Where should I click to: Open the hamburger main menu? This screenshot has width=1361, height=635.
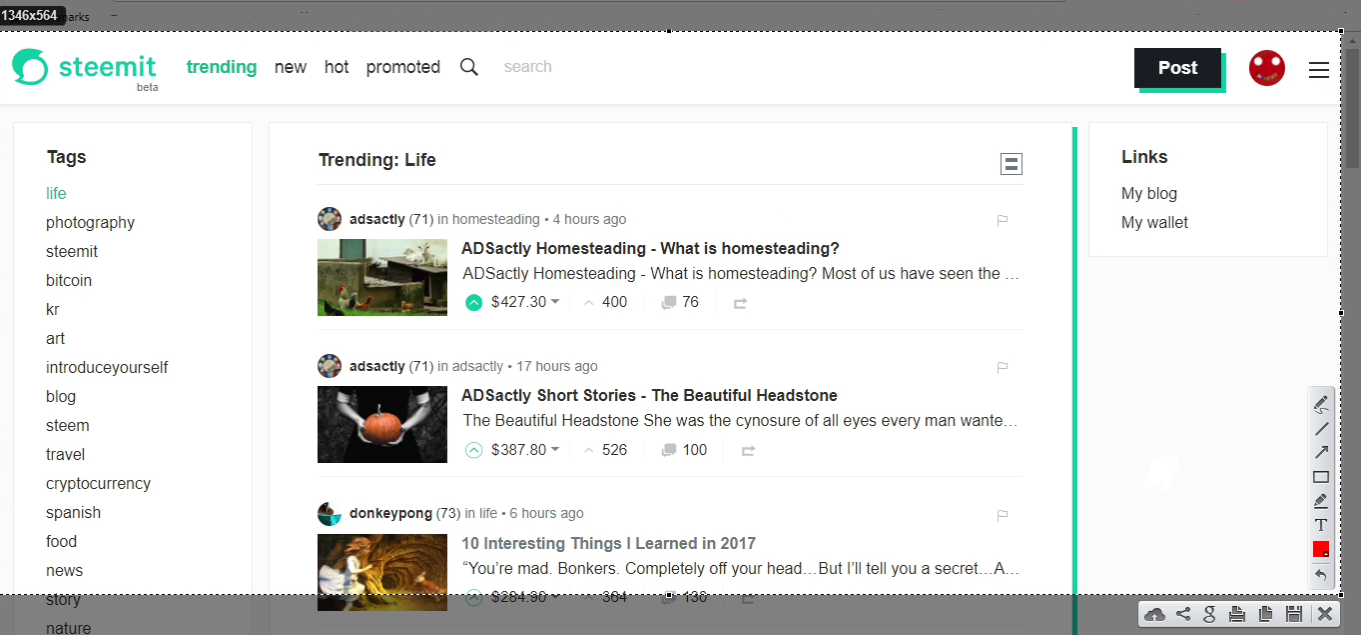tap(1319, 70)
